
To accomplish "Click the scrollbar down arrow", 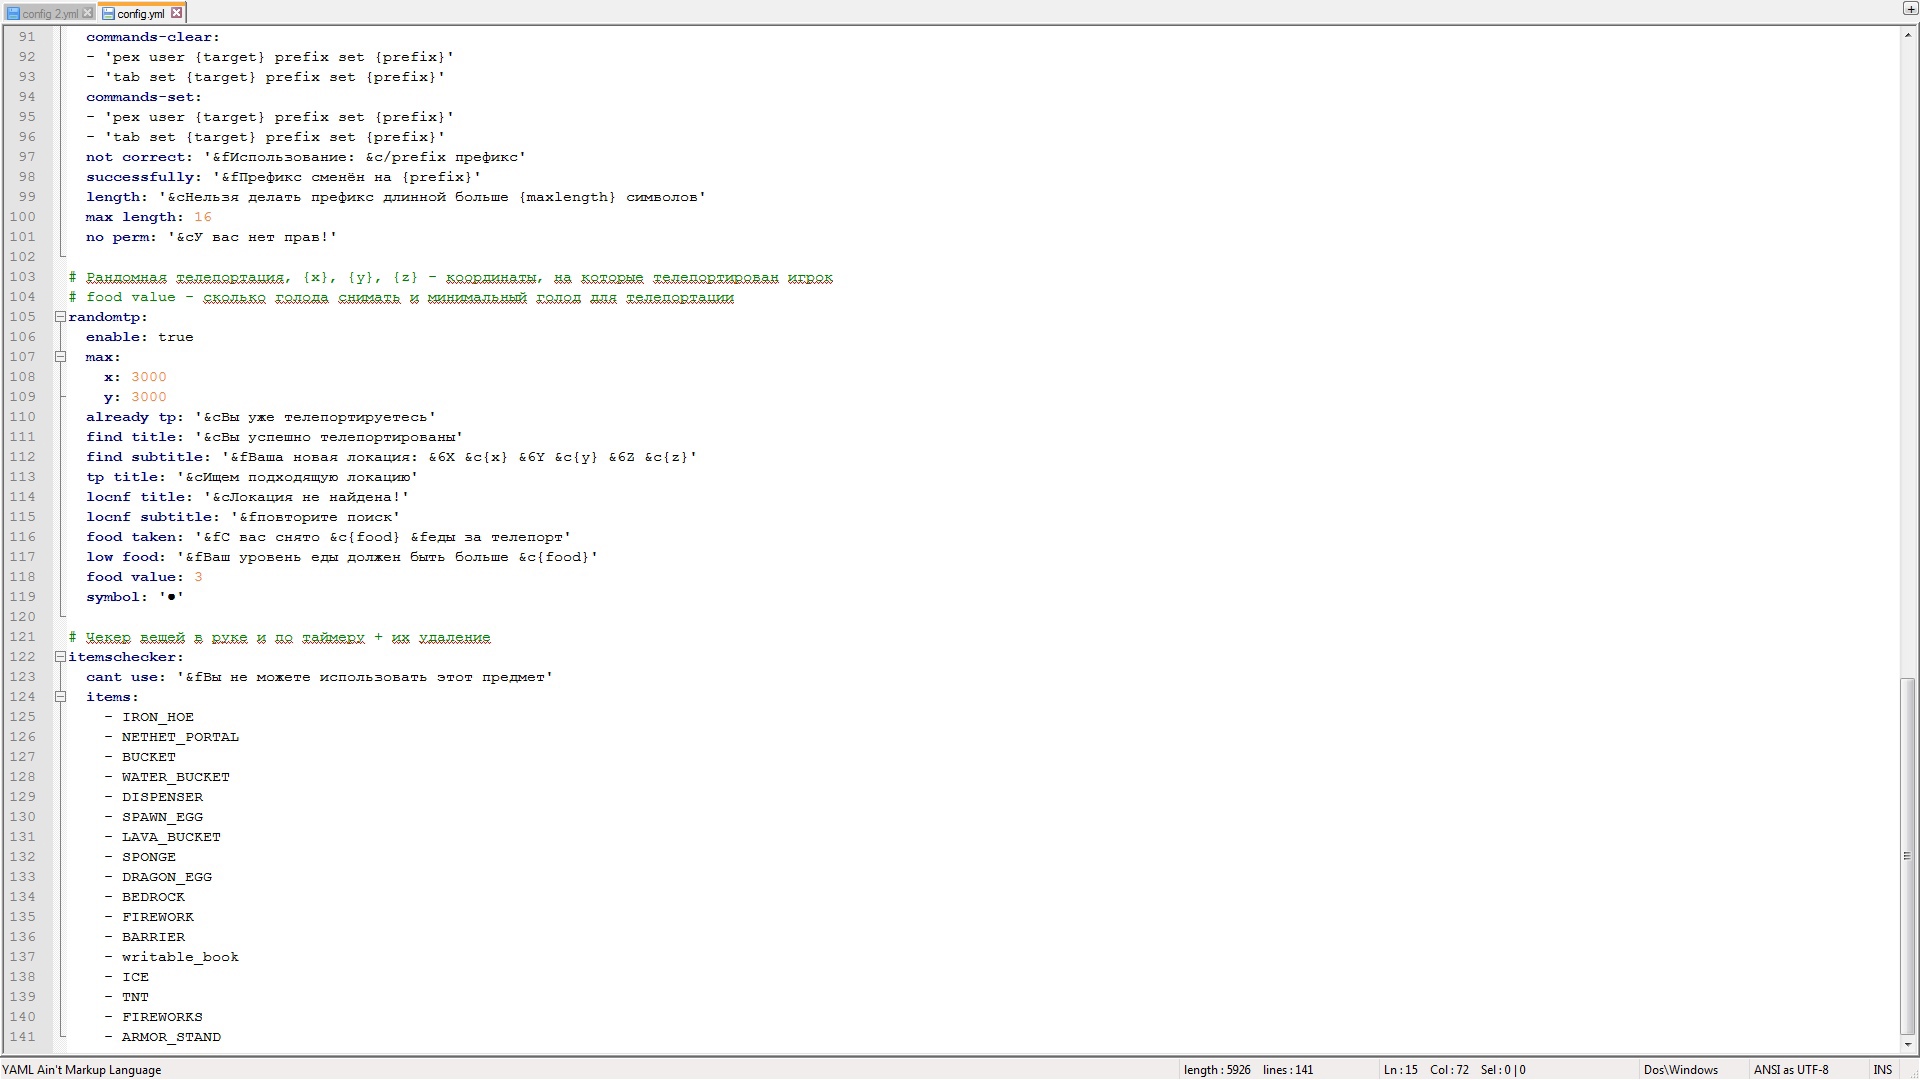I will click(x=1908, y=1045).
